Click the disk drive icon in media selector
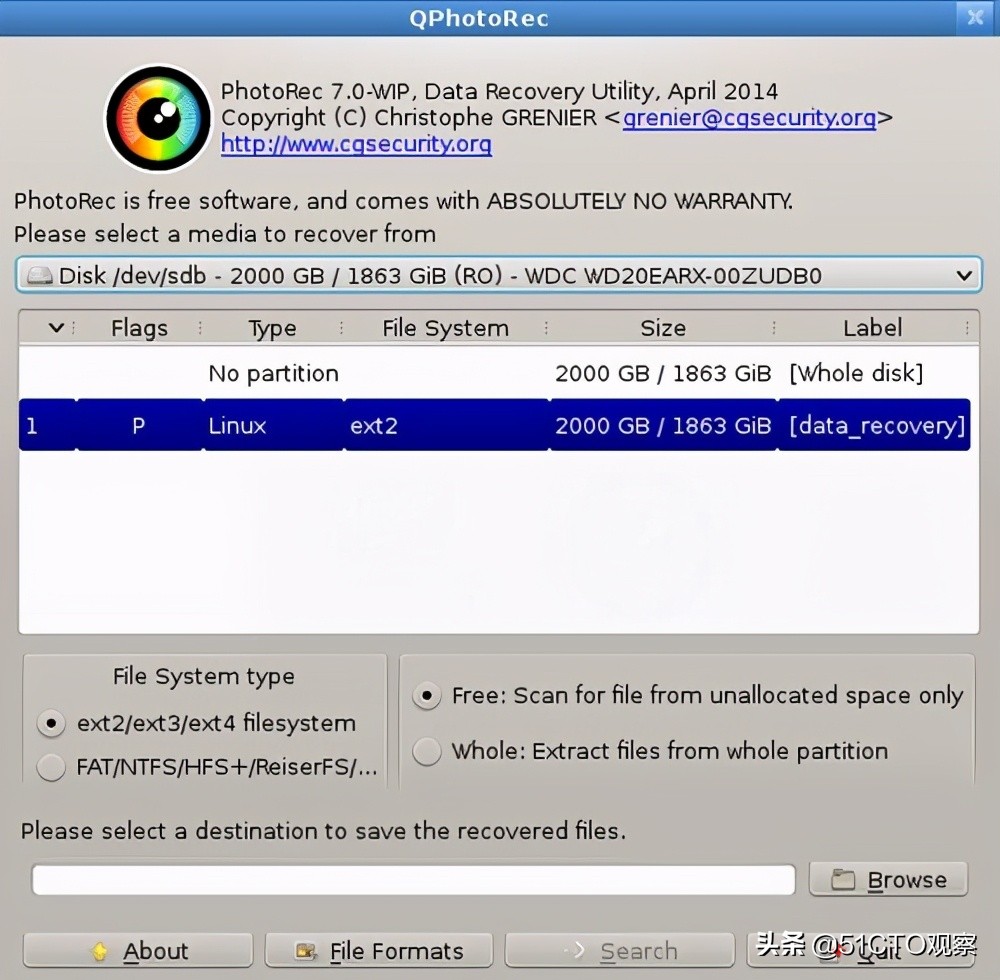 [40, 276]
